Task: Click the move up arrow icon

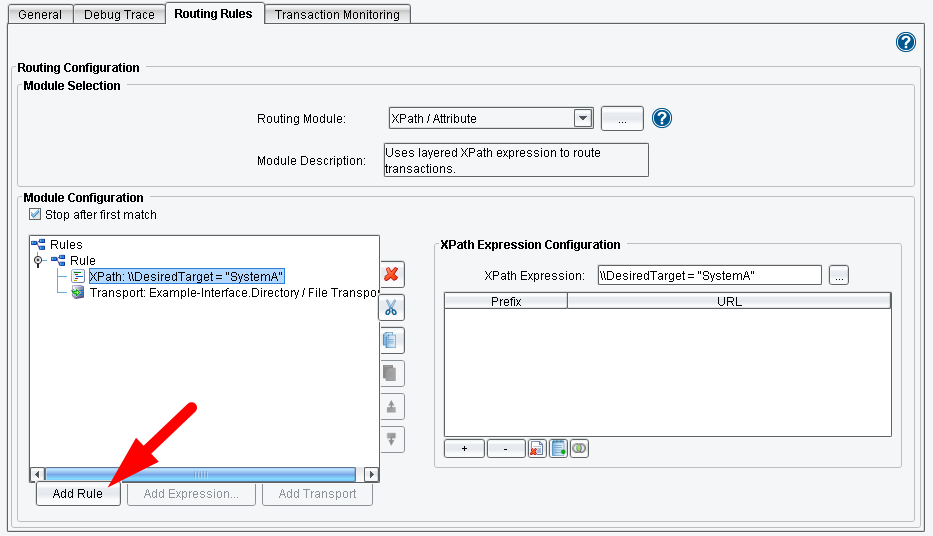Action: coord(391,406)
